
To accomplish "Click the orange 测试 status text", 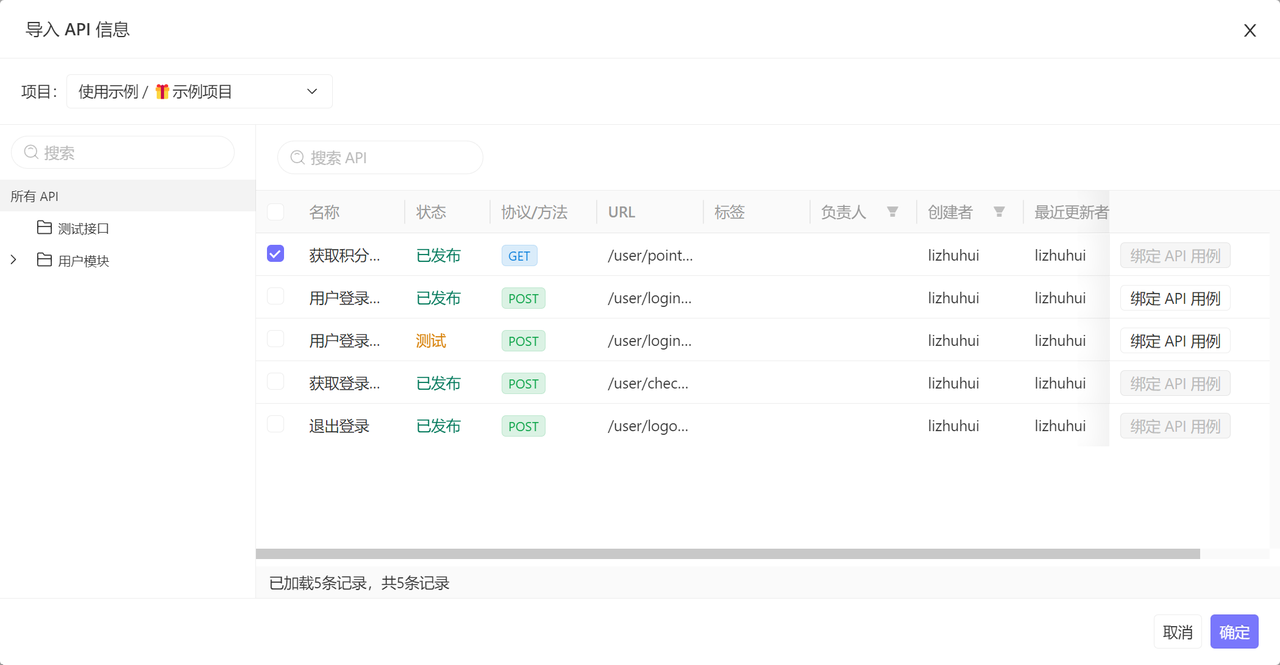I will pyautogui.click(x=431, y=341).
